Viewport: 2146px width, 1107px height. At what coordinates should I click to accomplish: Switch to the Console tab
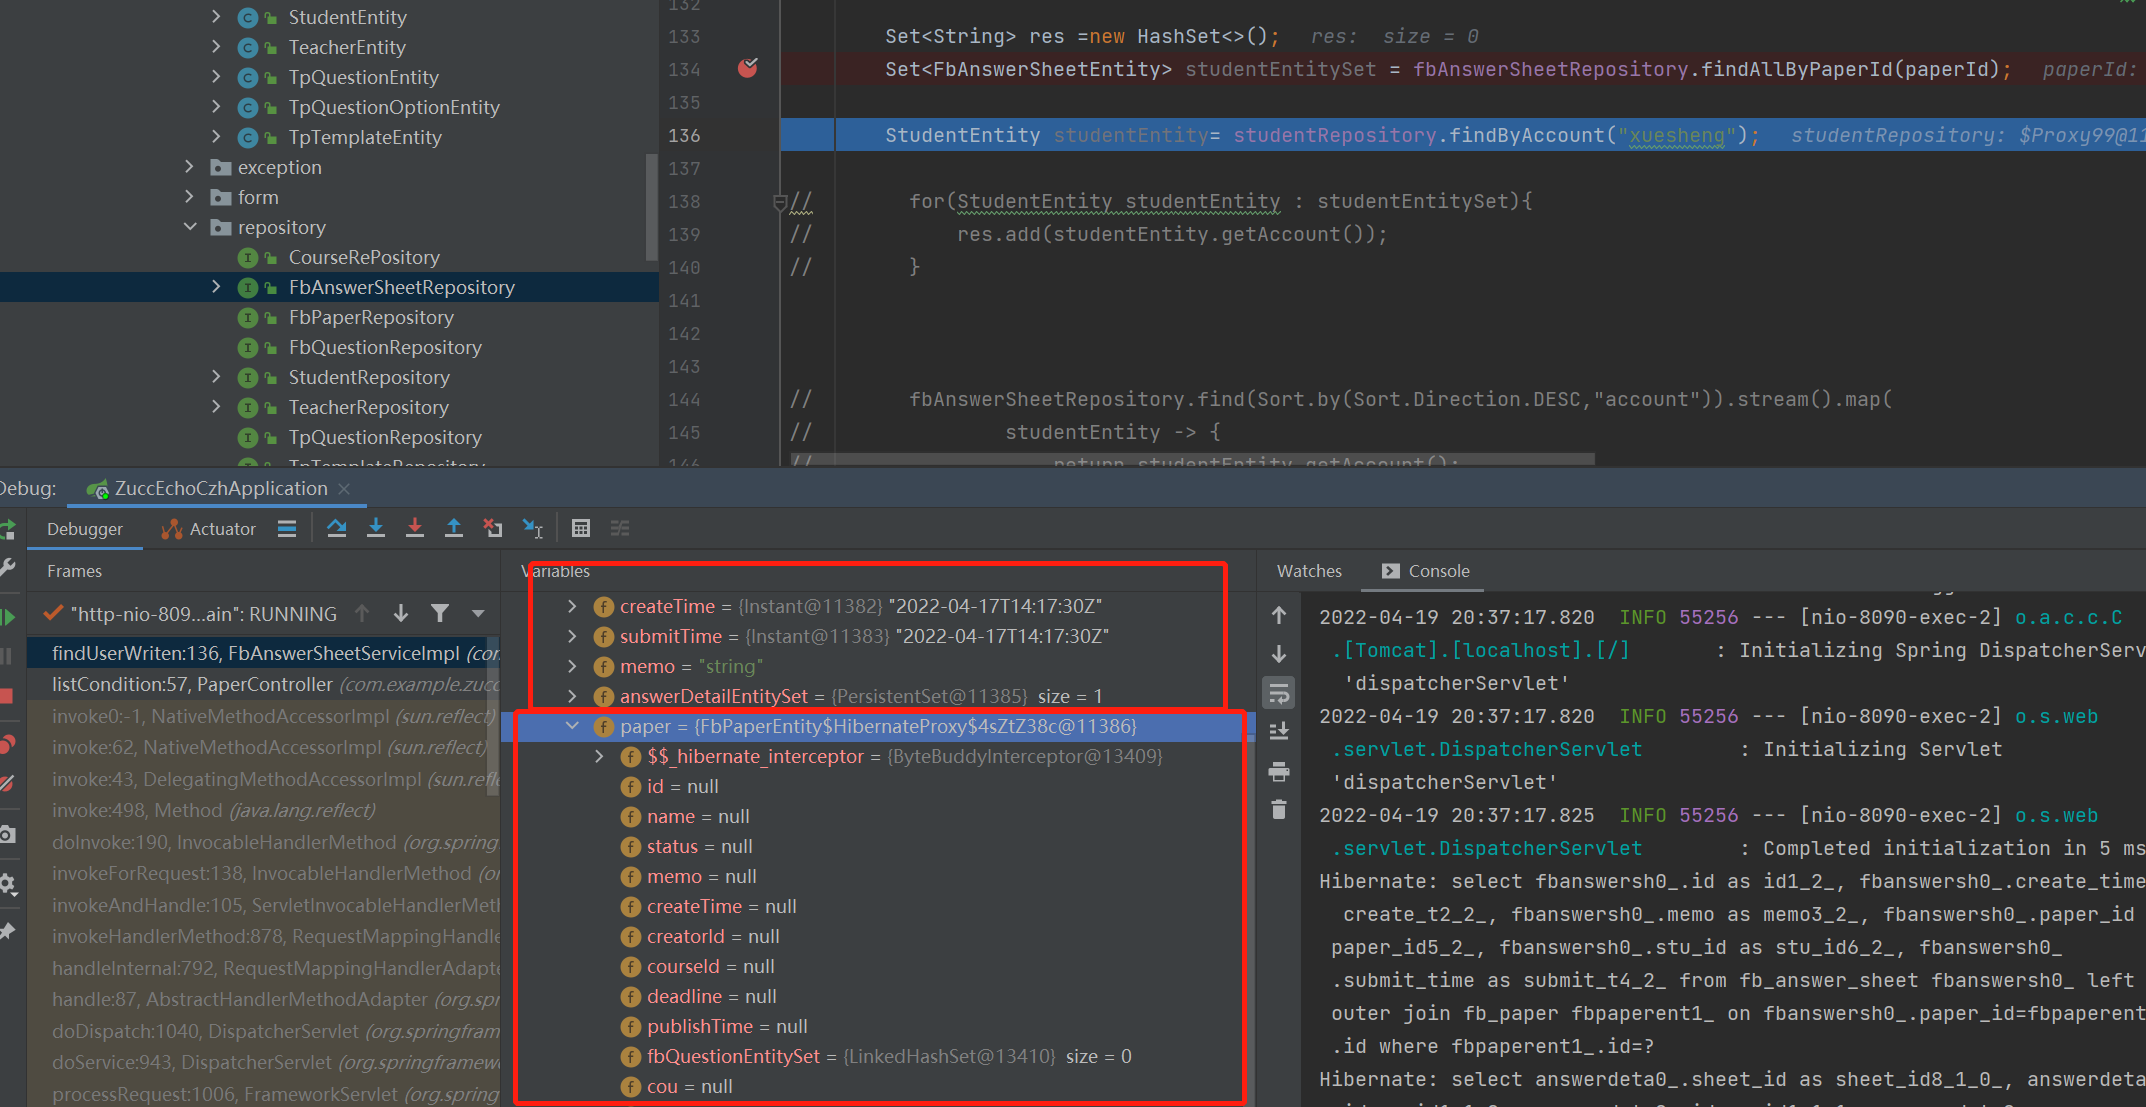[x=1426, y=571]
